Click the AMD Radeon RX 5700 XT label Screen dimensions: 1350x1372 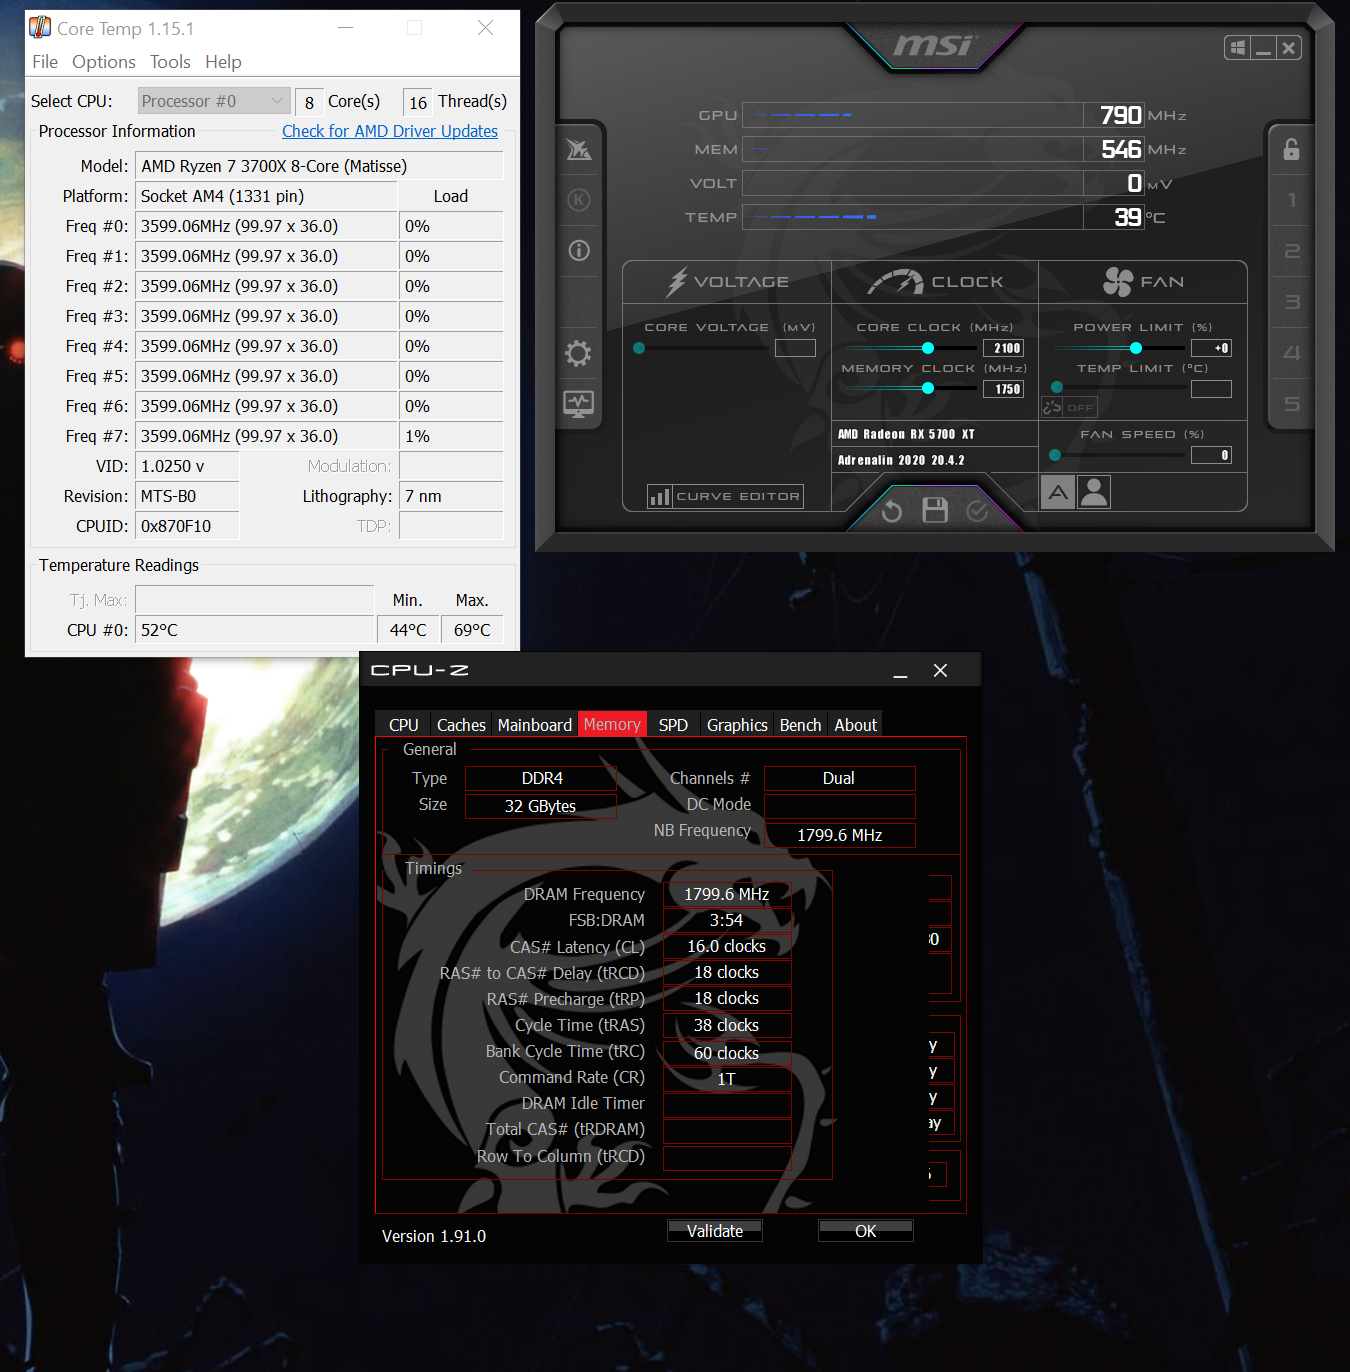pyautogui.click(x=906, y=434)
